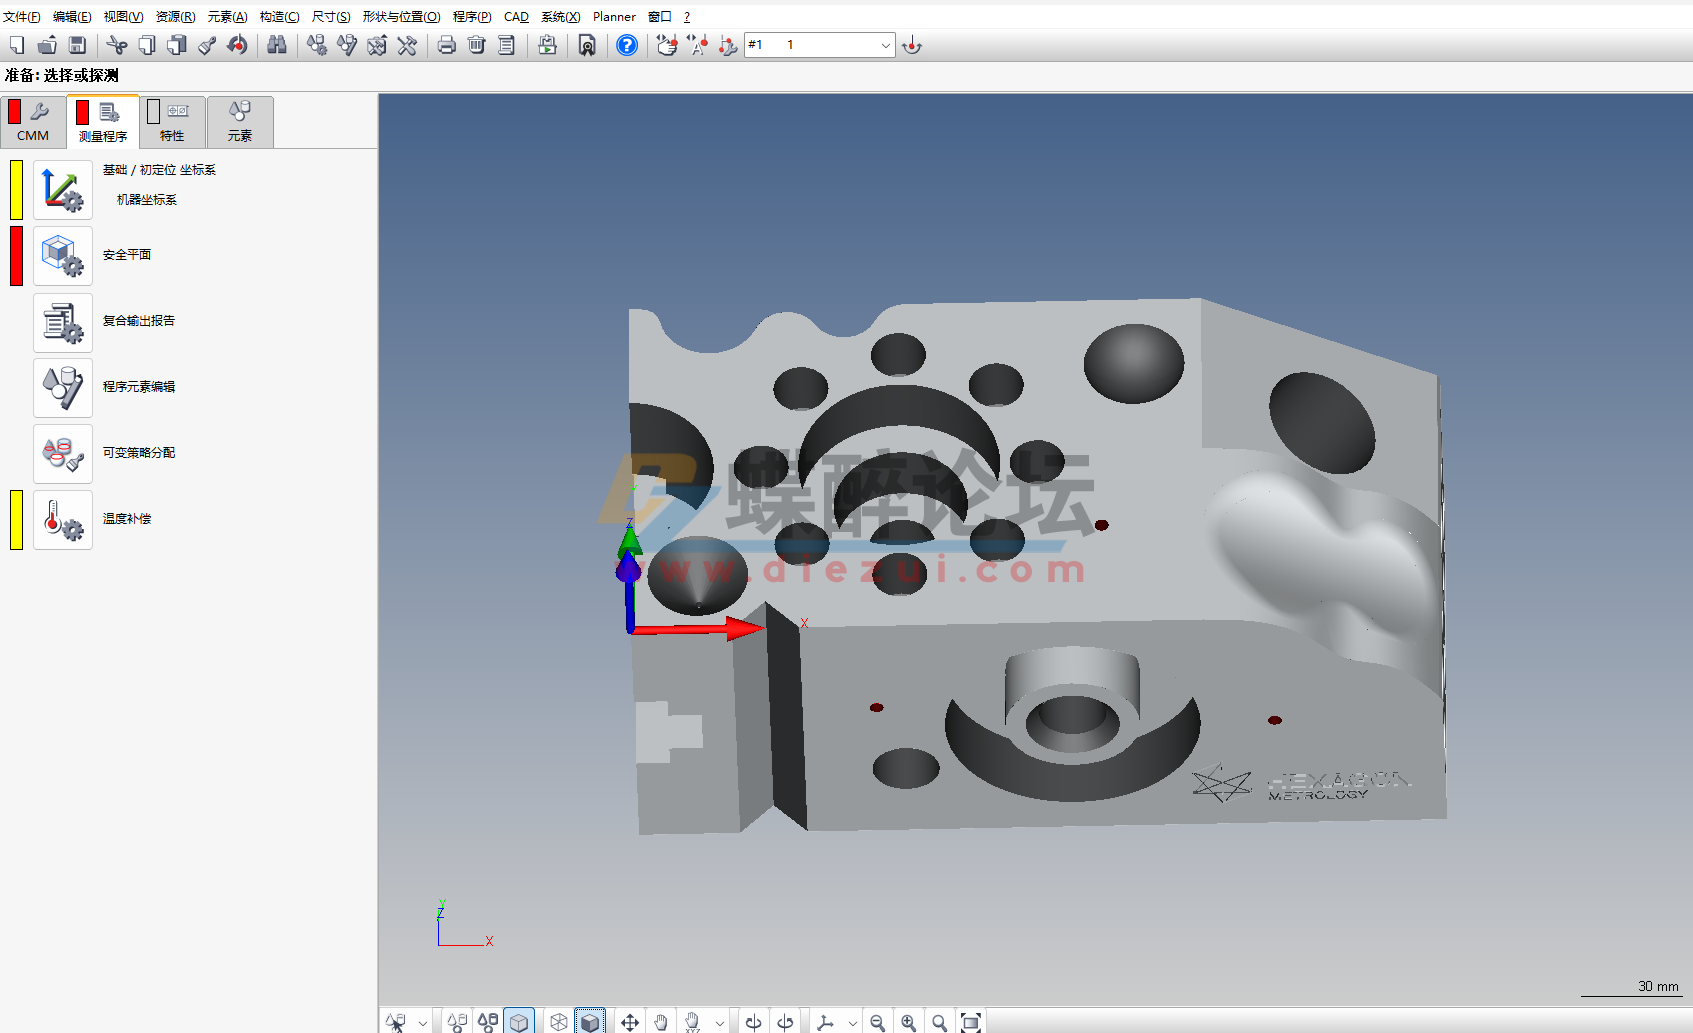The width and height of the screenshot is (1693, 1033).
Task: Select the Zoom In tool on view toolbar
Action: click(x=908, y=1021)
